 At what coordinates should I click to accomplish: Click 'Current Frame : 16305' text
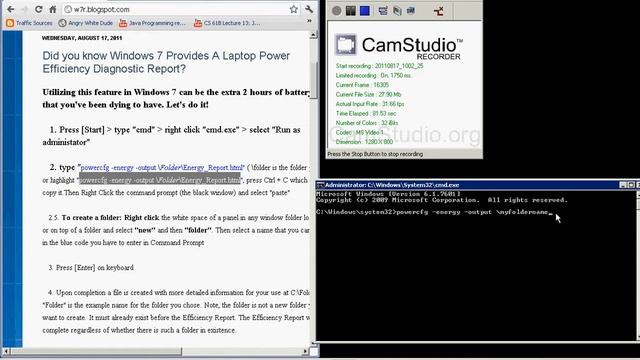coord(362,85)
